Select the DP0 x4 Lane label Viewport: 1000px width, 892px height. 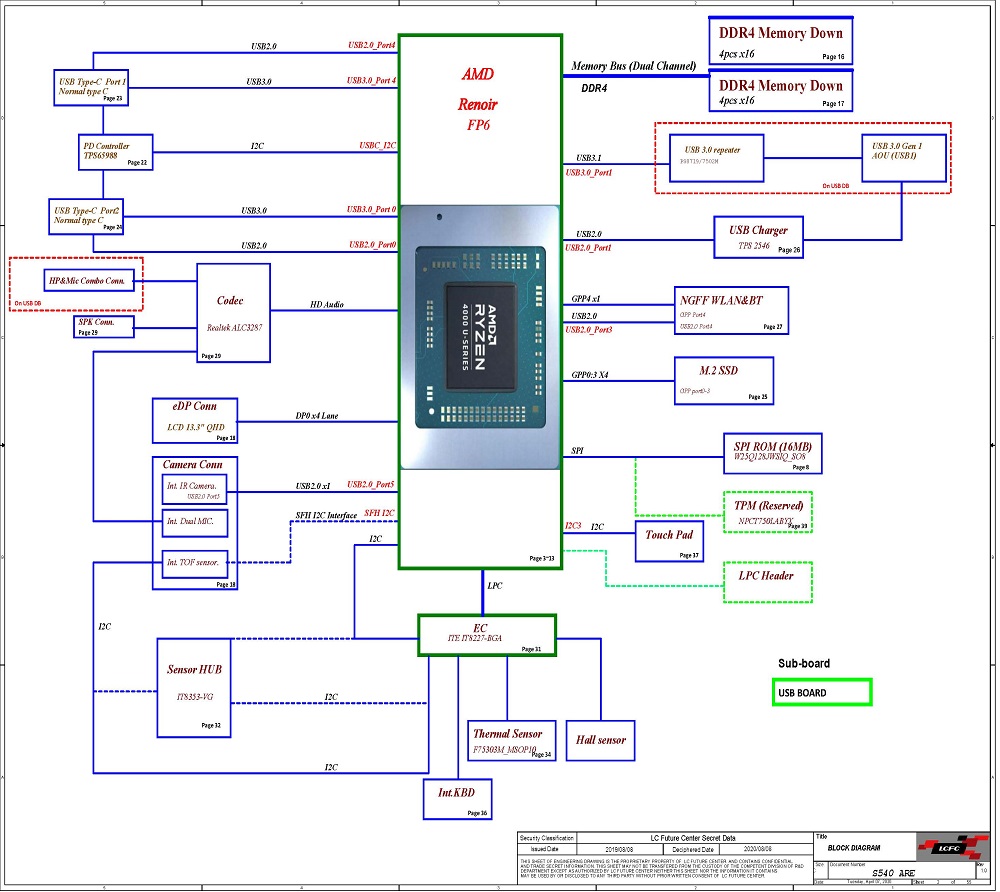click(x=318, y=417)
